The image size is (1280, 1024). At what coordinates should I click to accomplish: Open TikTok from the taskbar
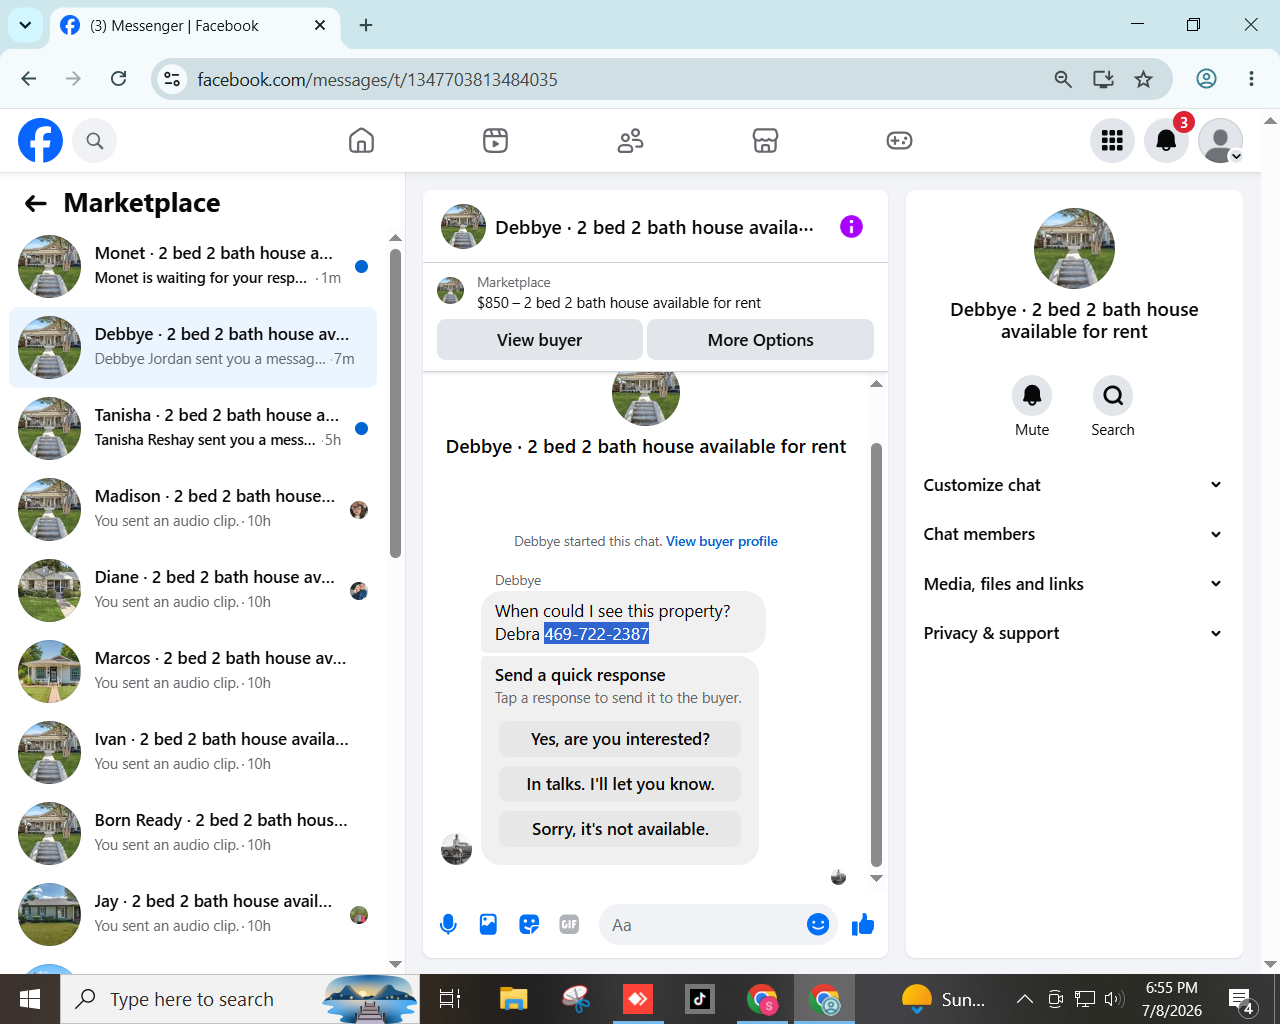[699, 999]
